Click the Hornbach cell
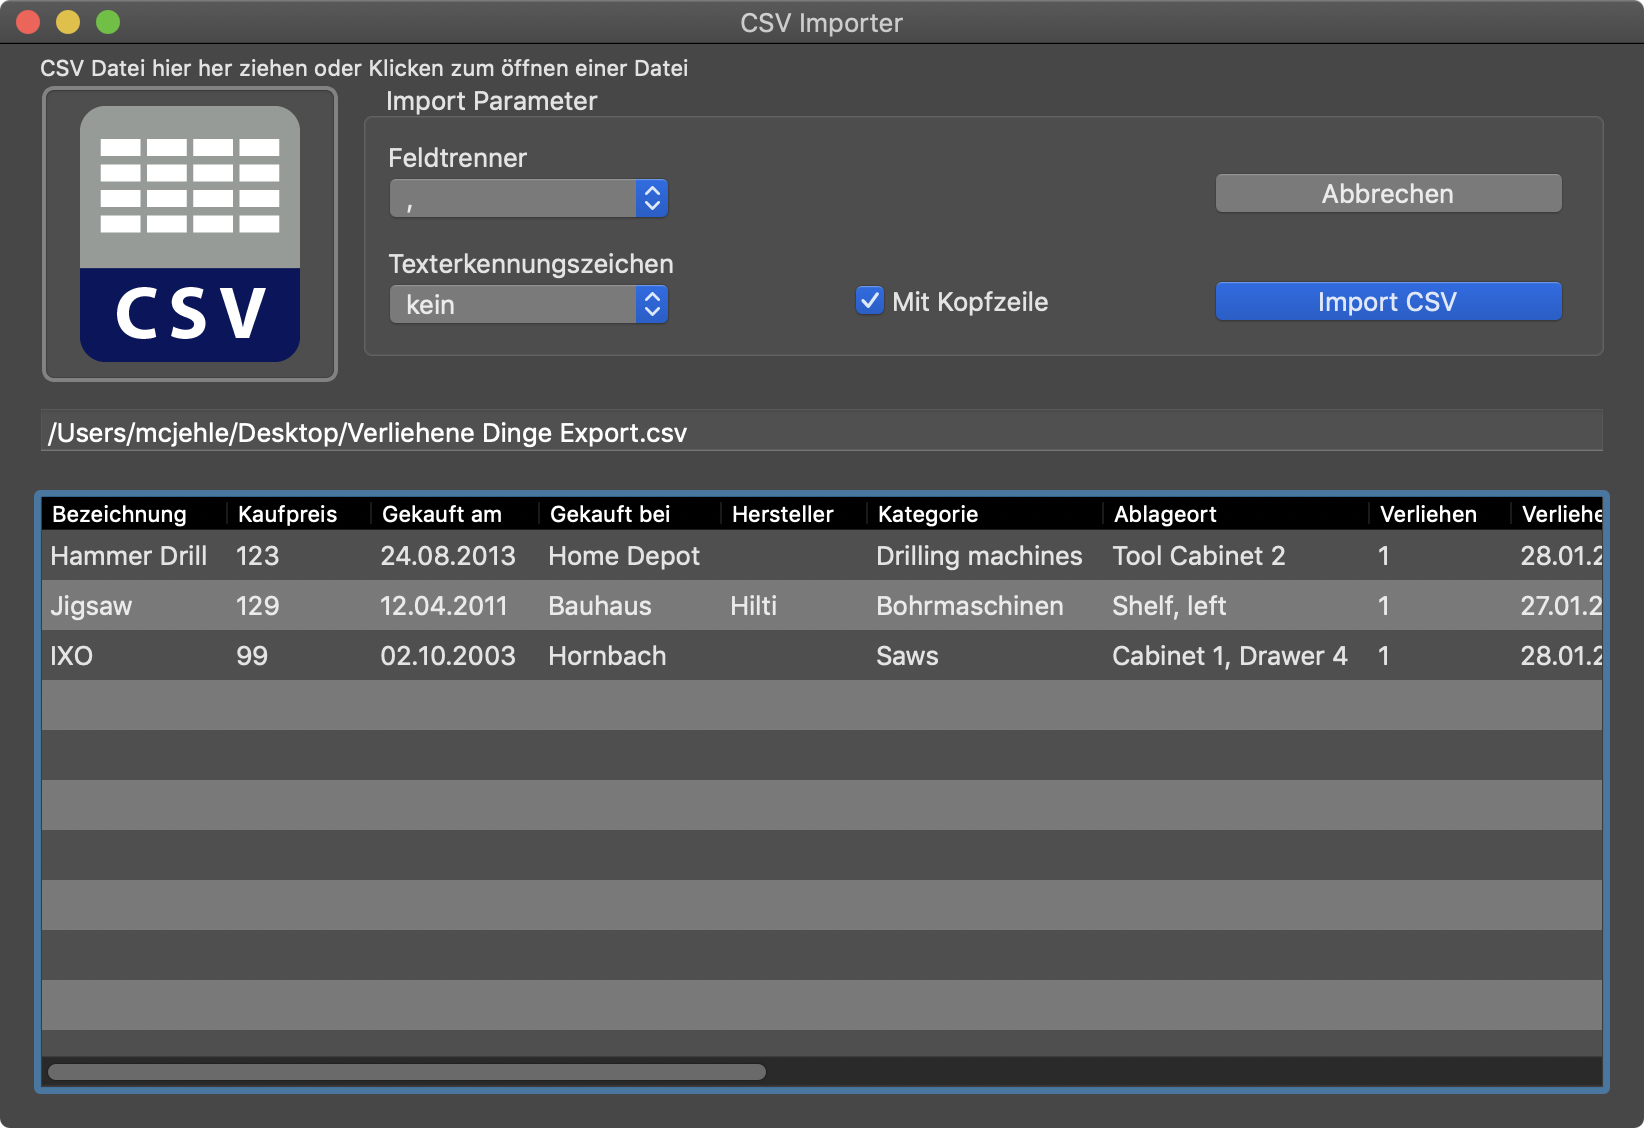This screenshot has height=1128, width=1644. [x=607, y=656]
